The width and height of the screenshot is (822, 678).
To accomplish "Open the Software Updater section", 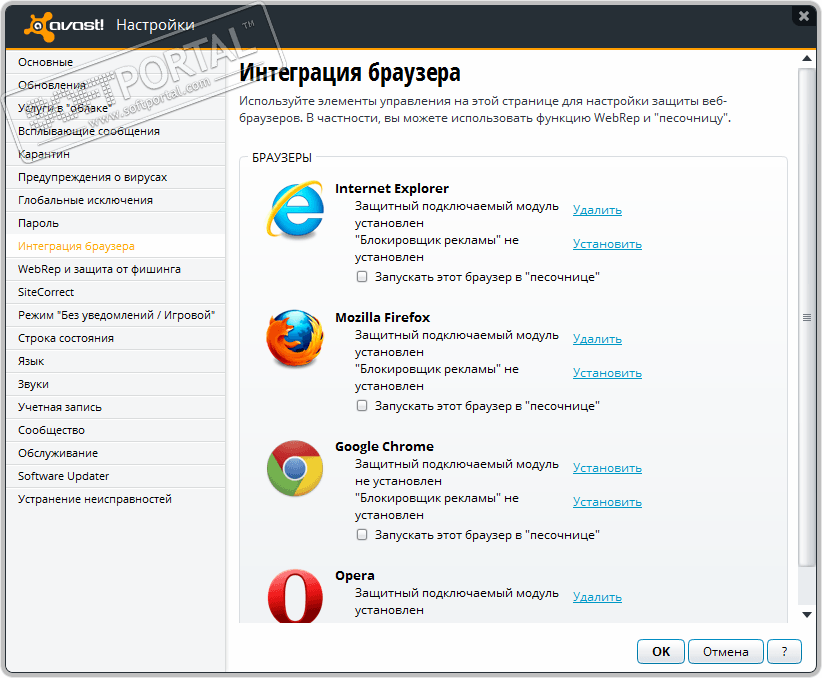I will [116, 476].
